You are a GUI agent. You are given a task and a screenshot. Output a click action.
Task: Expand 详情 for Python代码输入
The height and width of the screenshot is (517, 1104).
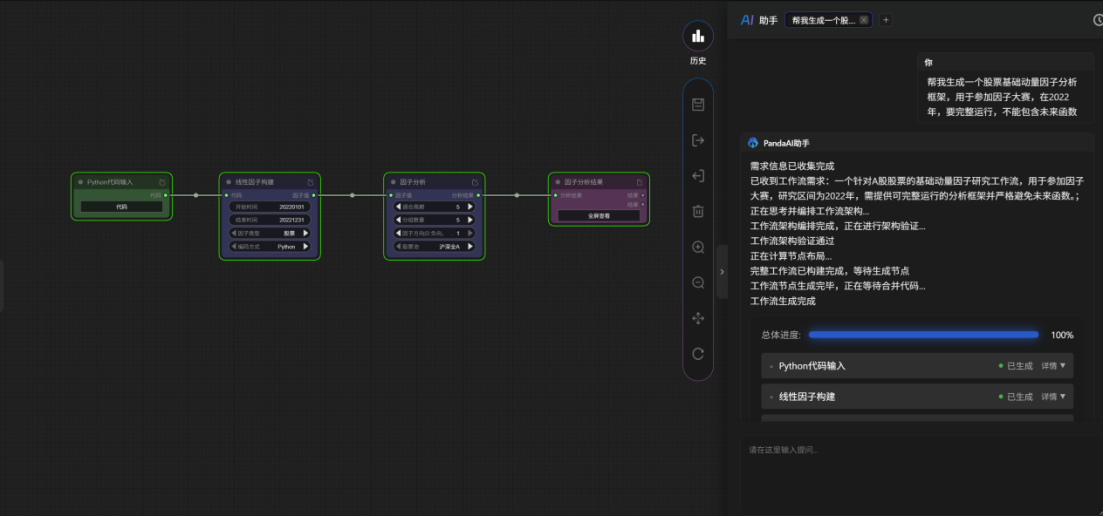click(1054, 366)
